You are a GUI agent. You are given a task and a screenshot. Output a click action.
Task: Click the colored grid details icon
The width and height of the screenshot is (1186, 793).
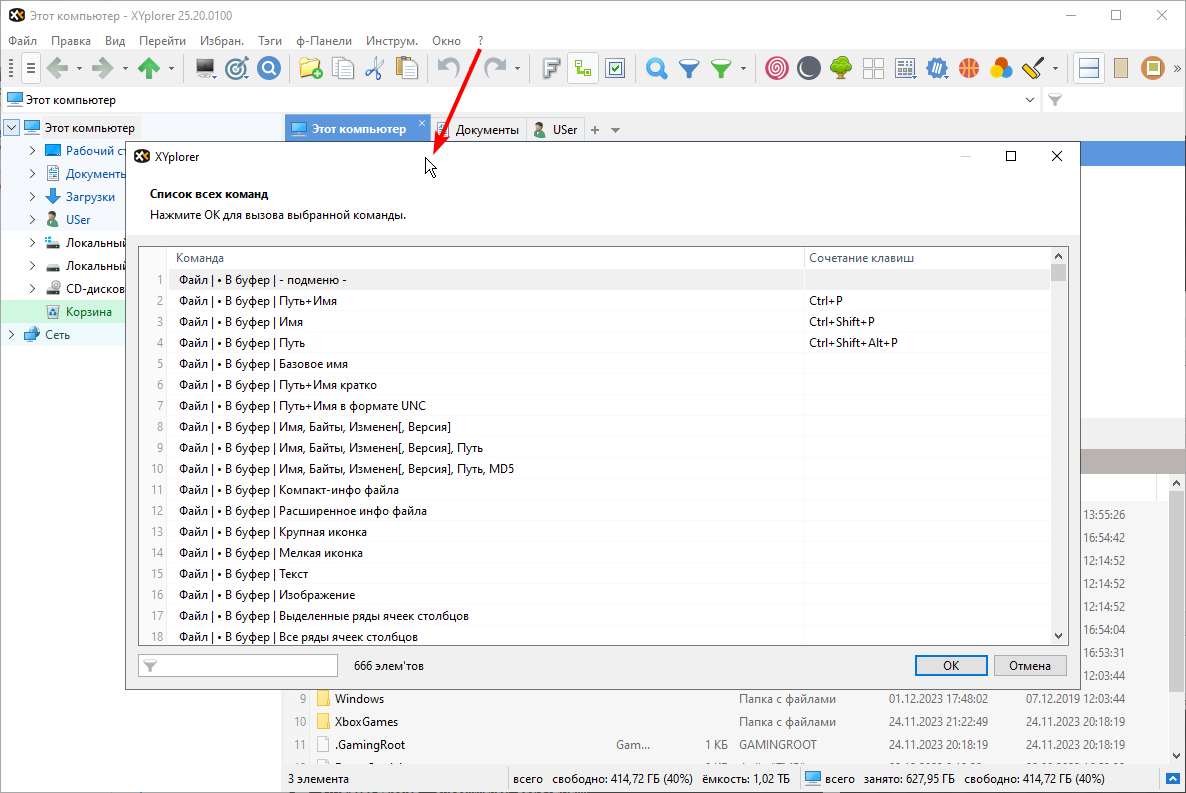coord(905,68)
